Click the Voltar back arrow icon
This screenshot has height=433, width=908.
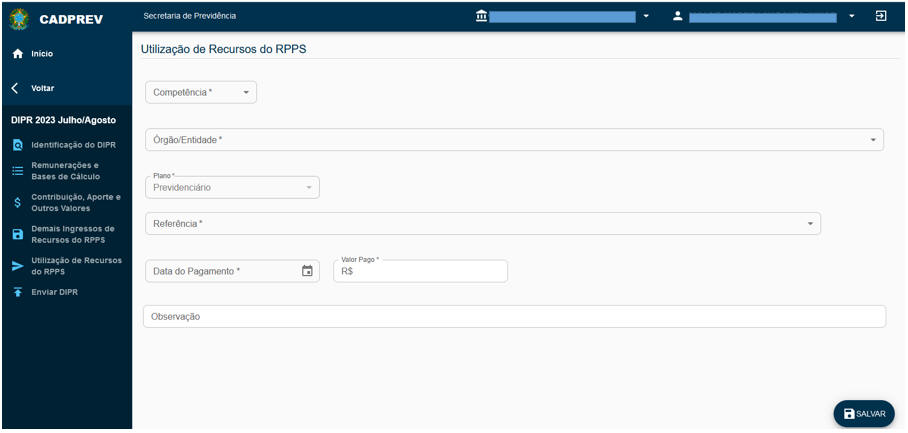pos(16,88)
